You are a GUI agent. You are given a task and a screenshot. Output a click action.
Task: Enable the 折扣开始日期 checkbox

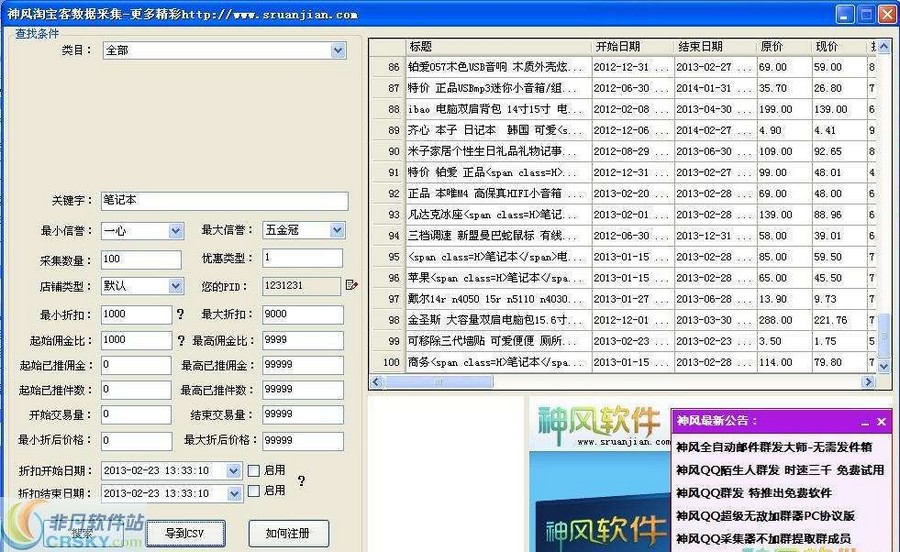[x=254, y=471]
